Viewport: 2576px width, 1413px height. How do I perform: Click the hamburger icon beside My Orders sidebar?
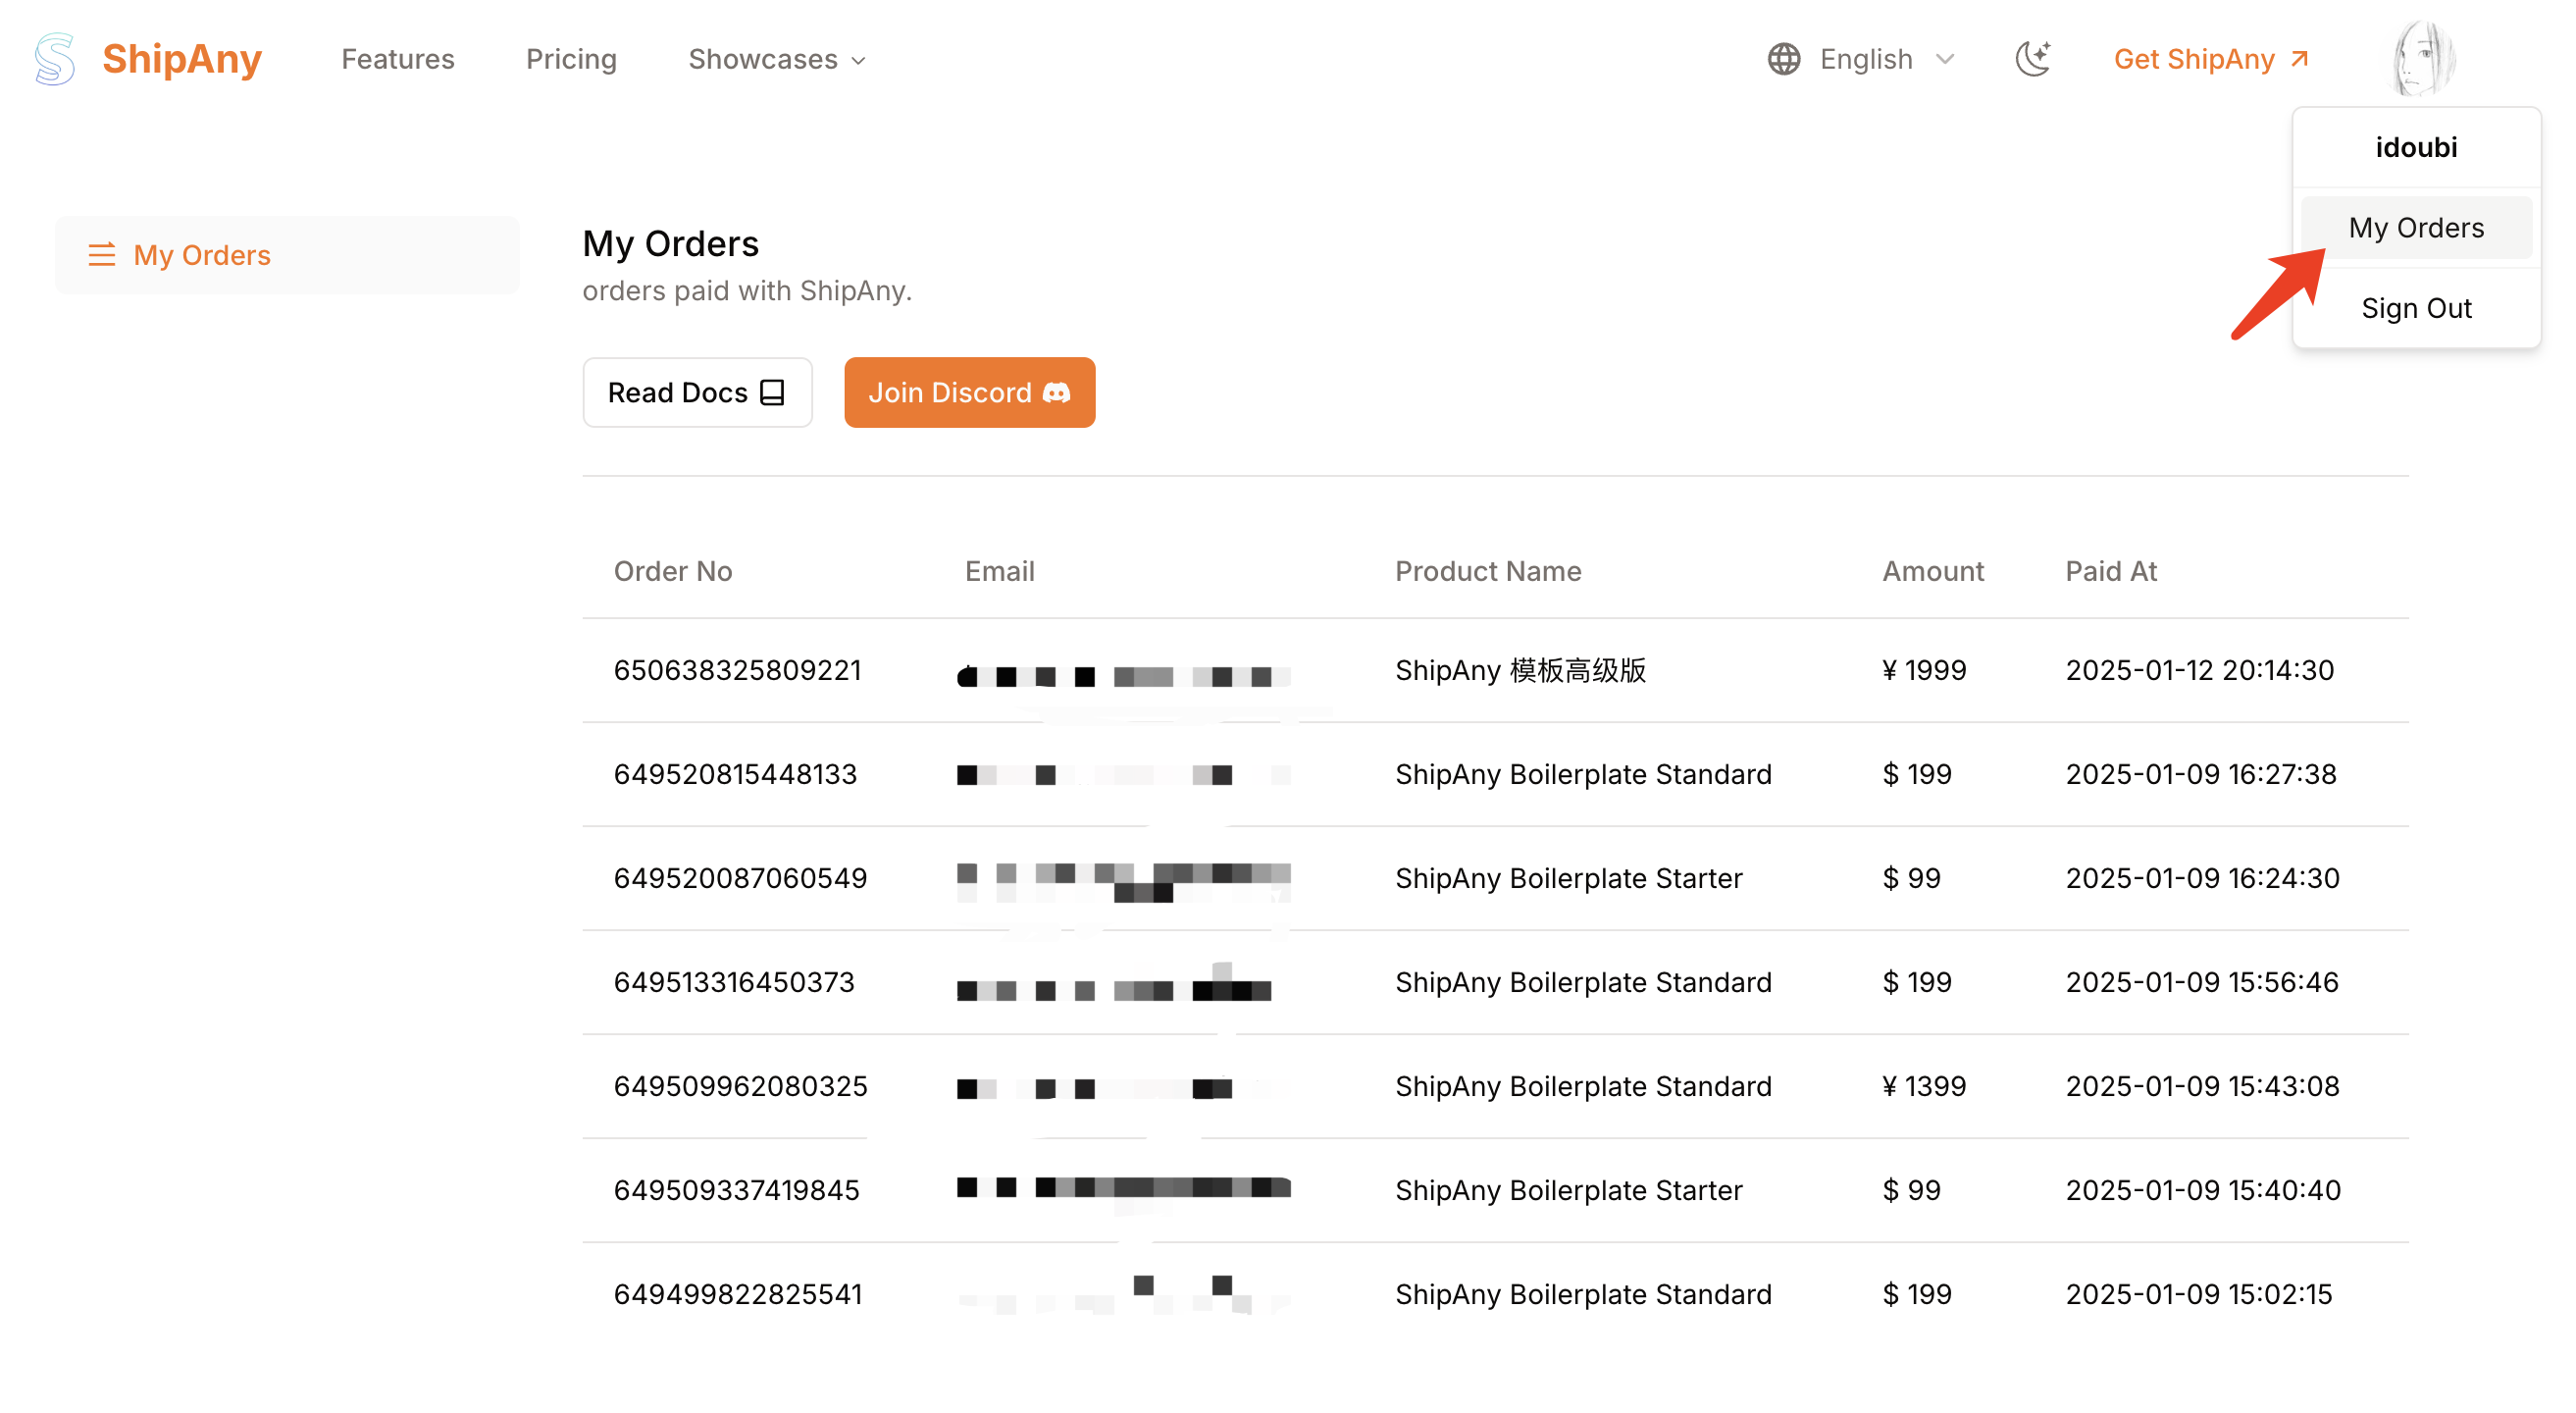point(101,255)
